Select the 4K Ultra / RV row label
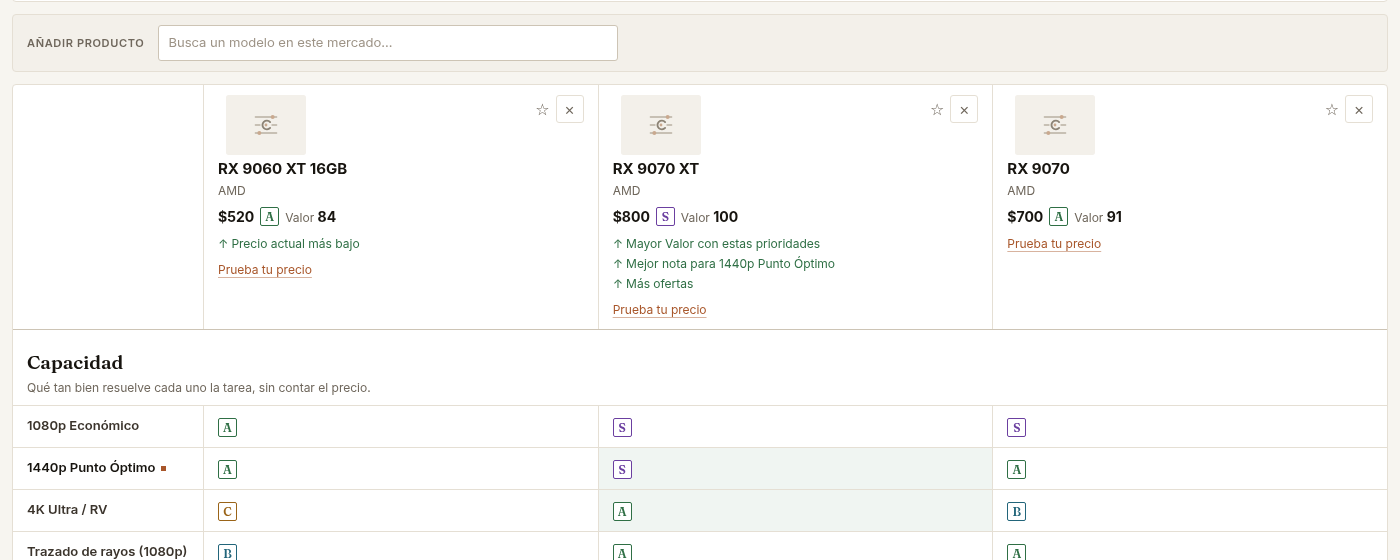The width and height of the screenshot is (1400, 560). (x=67, y=510)
